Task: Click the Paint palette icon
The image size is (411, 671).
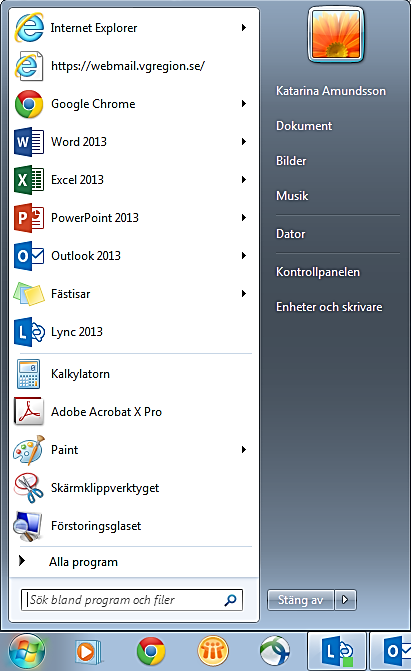Action: (29, 450)
